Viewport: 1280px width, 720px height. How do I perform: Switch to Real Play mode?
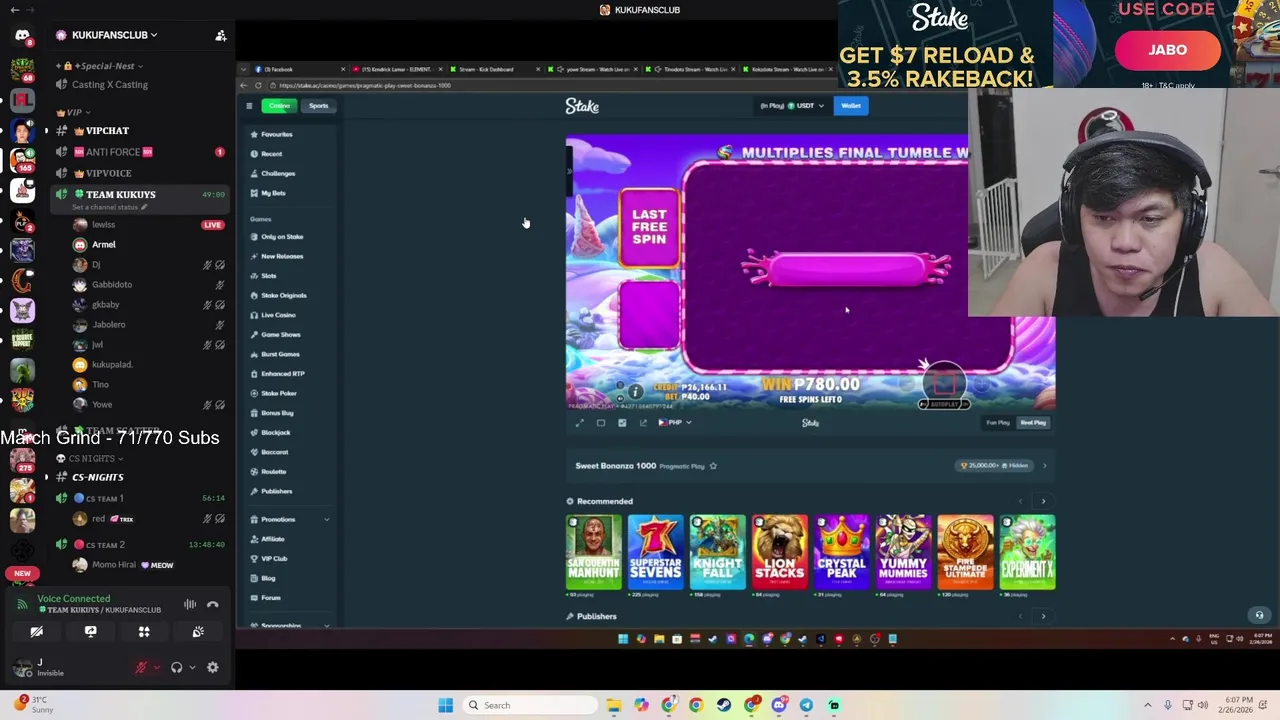pyautogui.click(x=1033, y=423)
